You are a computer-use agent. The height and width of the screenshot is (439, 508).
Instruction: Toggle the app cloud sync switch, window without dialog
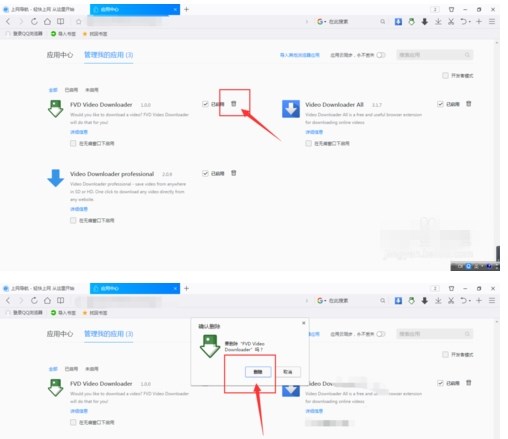click(x=381, y=55)
